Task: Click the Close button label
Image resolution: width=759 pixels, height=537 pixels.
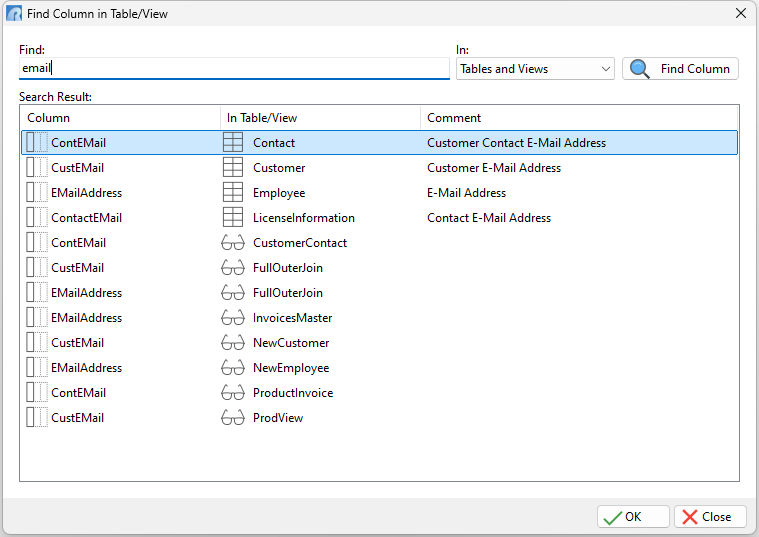Action: (x=716, y=517)
